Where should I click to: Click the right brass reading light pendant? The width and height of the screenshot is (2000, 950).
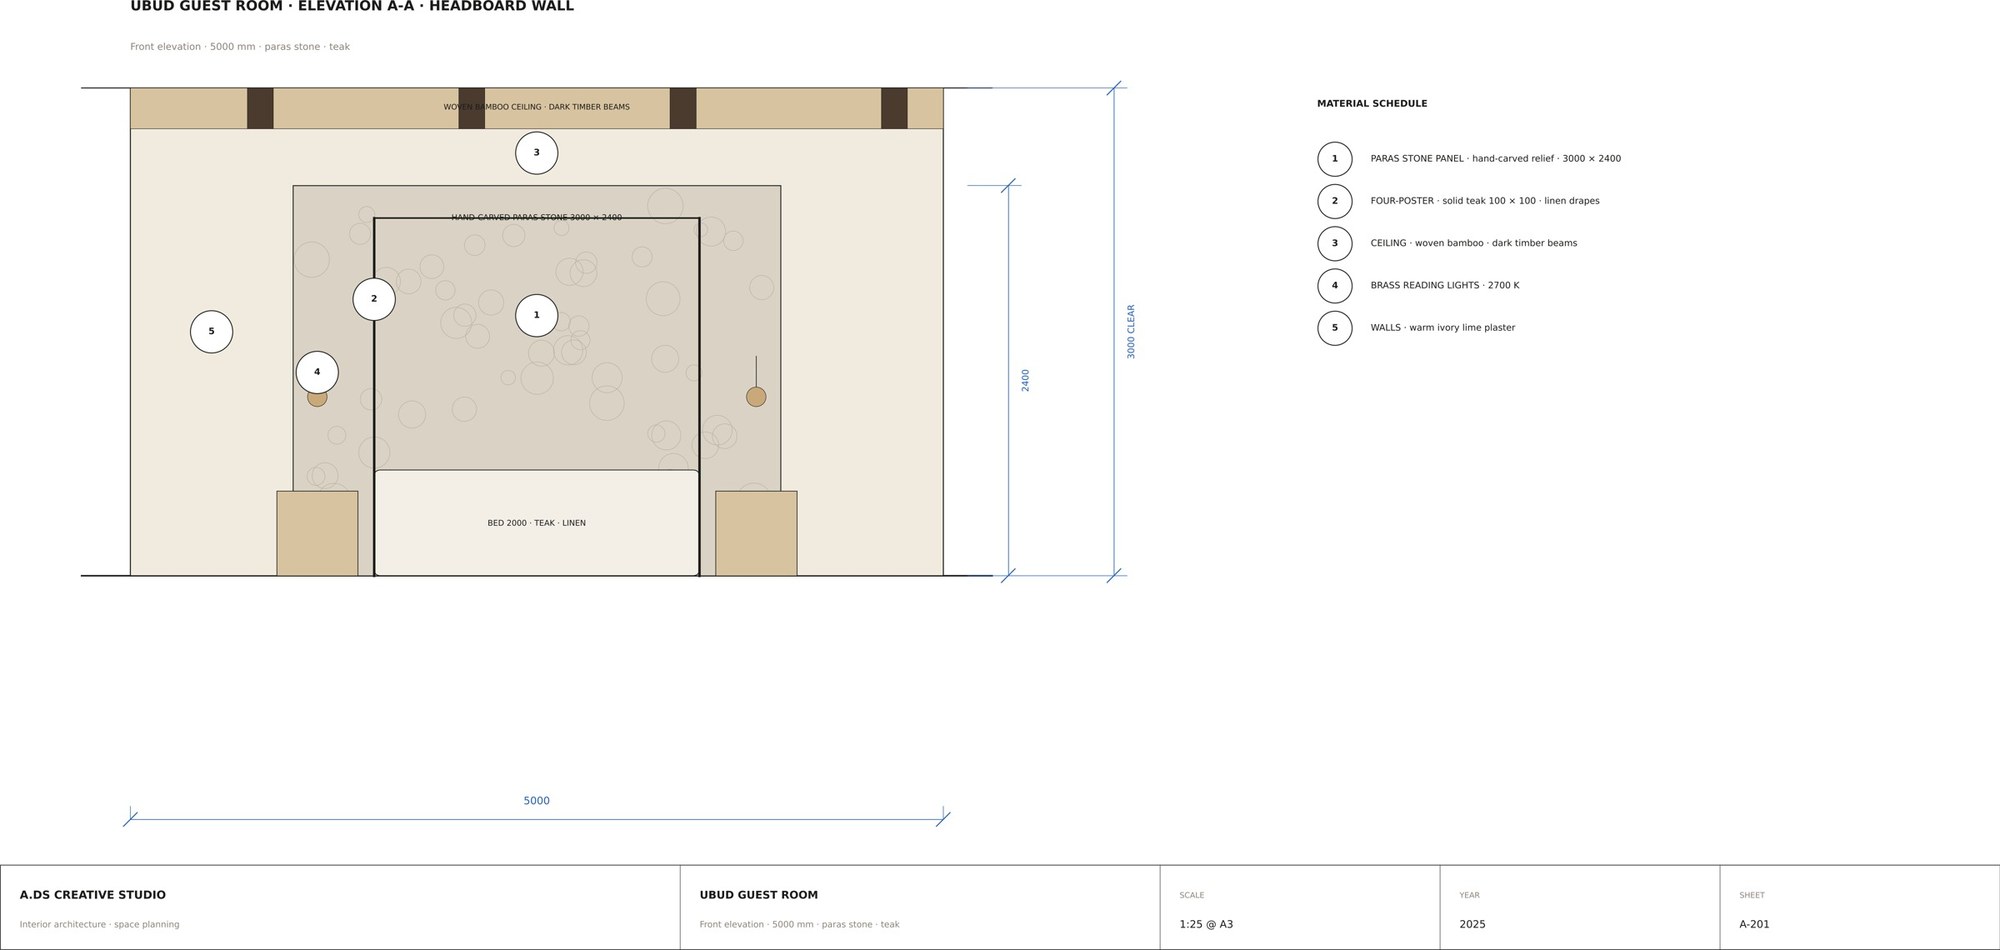[756, 396]
